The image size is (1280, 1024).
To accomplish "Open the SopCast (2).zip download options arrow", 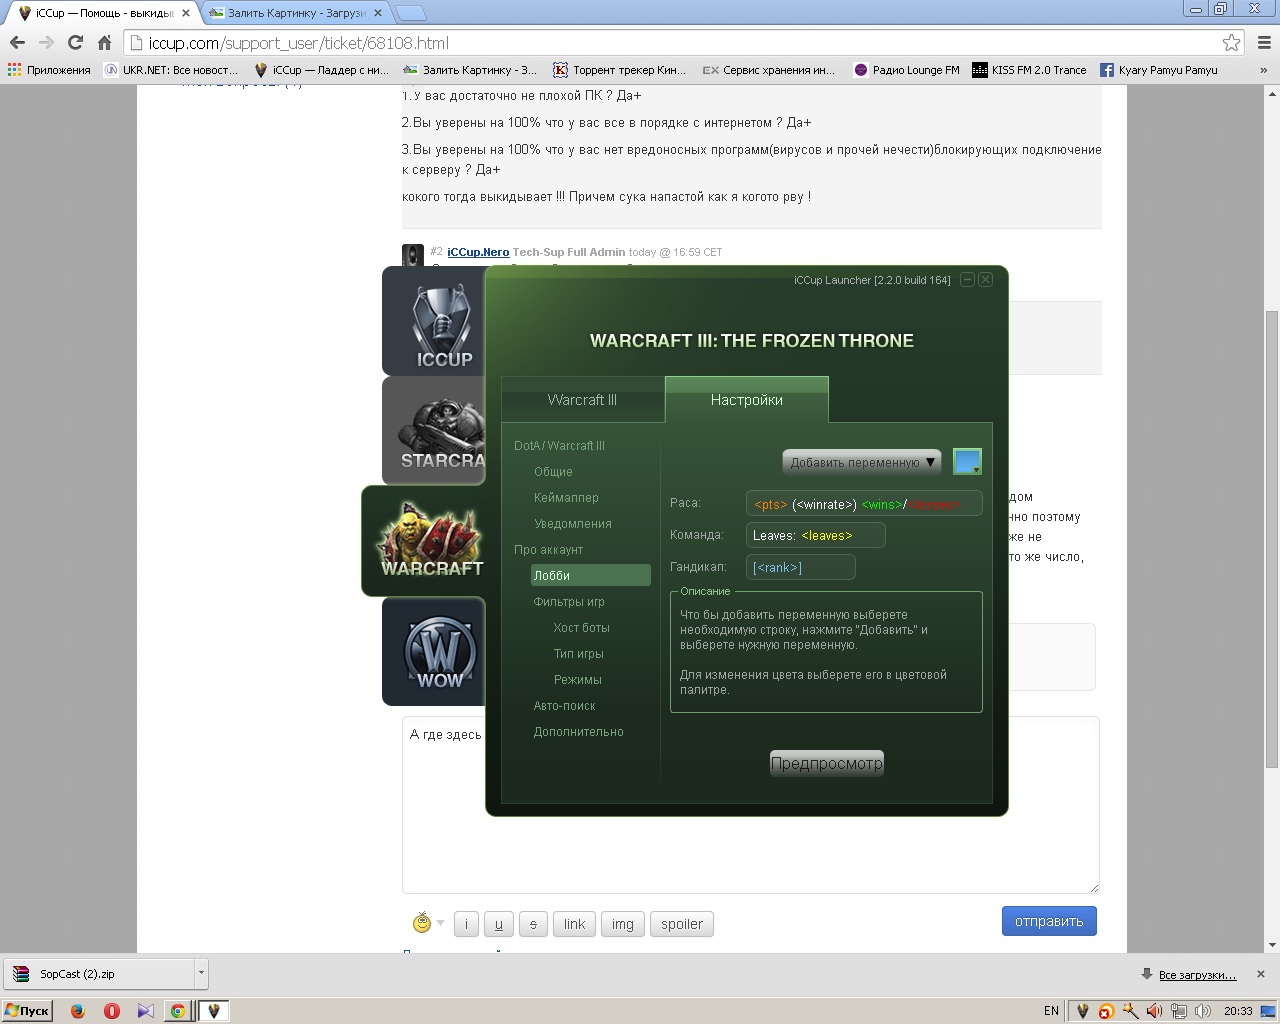I will 201,973.
